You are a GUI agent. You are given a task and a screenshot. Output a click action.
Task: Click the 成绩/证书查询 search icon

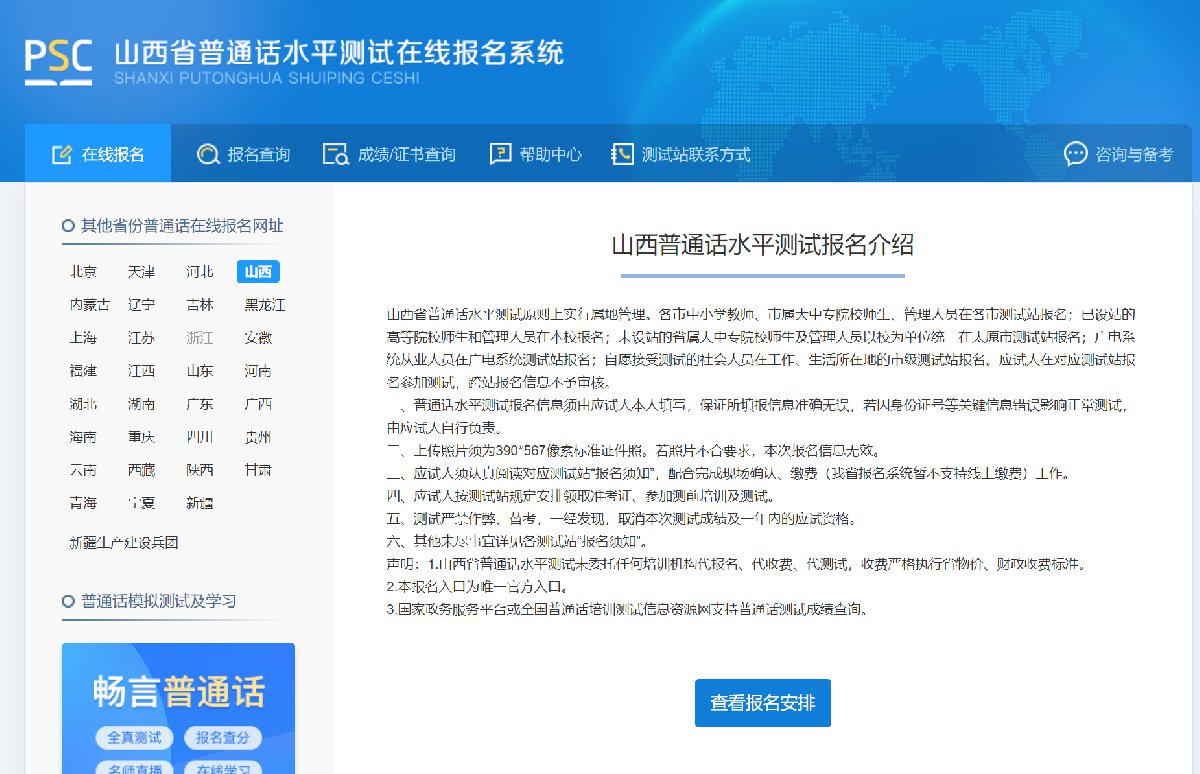tap(335, 154)
